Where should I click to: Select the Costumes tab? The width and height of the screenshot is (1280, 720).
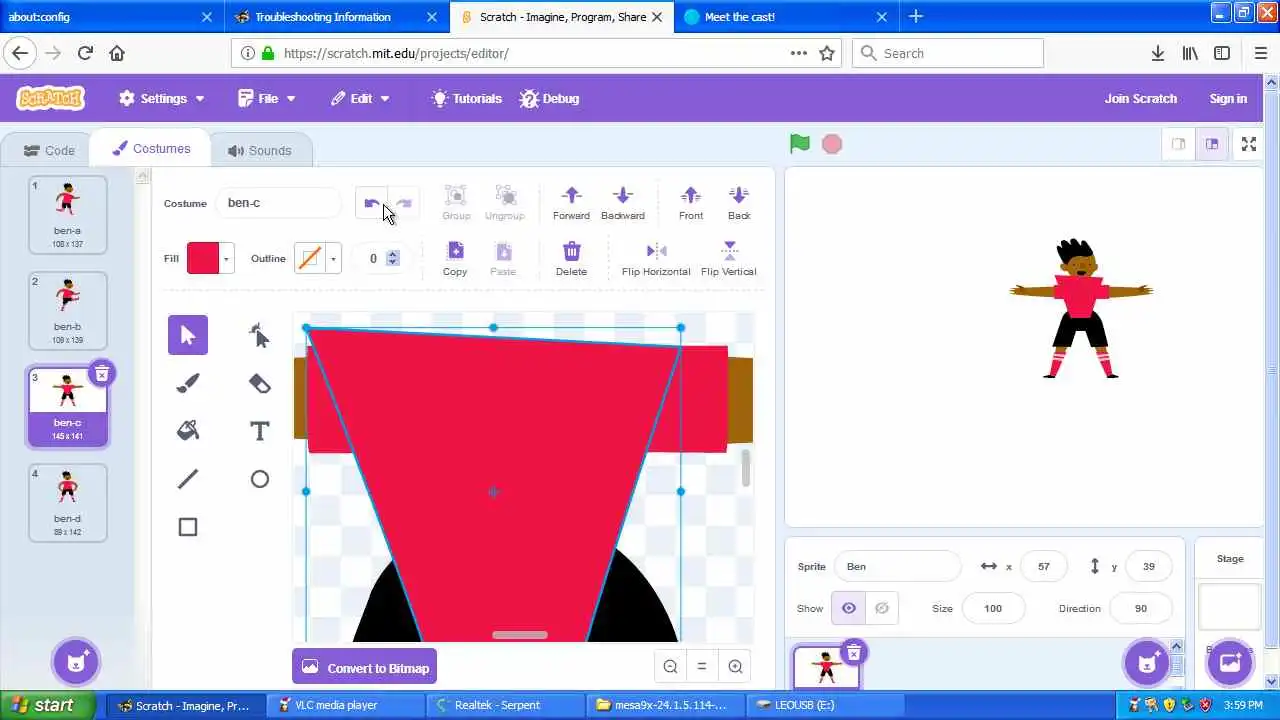tap(151, 148)
